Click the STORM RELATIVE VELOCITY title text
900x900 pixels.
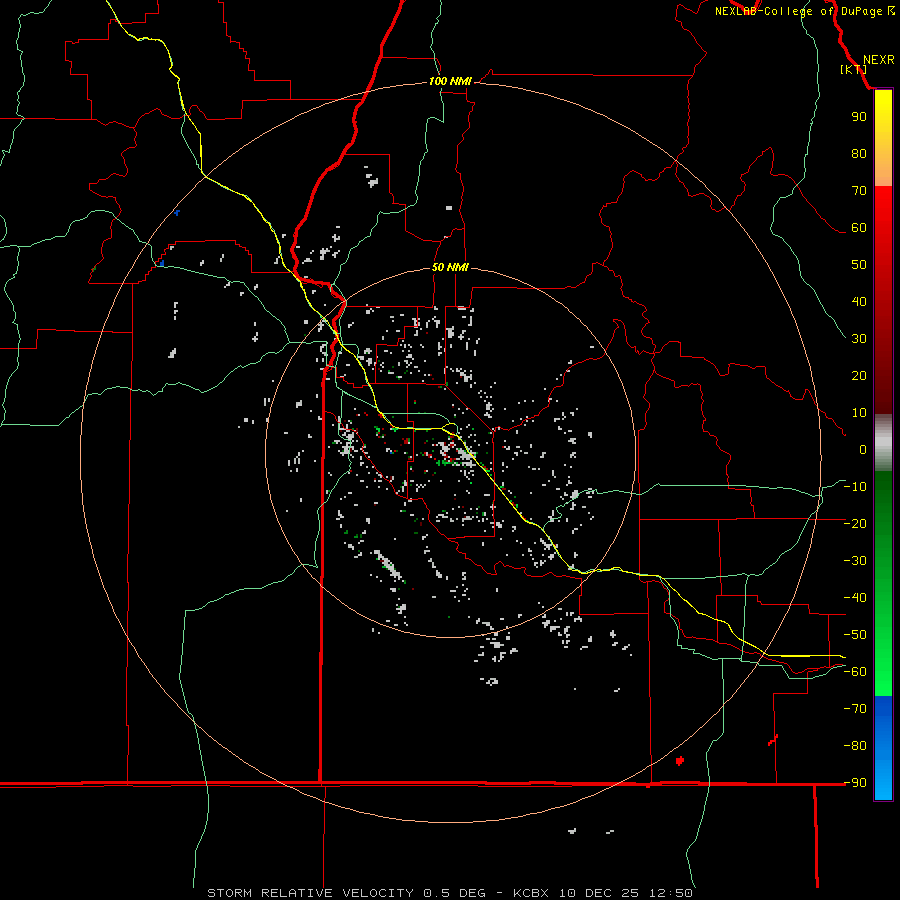coord(310,893)
